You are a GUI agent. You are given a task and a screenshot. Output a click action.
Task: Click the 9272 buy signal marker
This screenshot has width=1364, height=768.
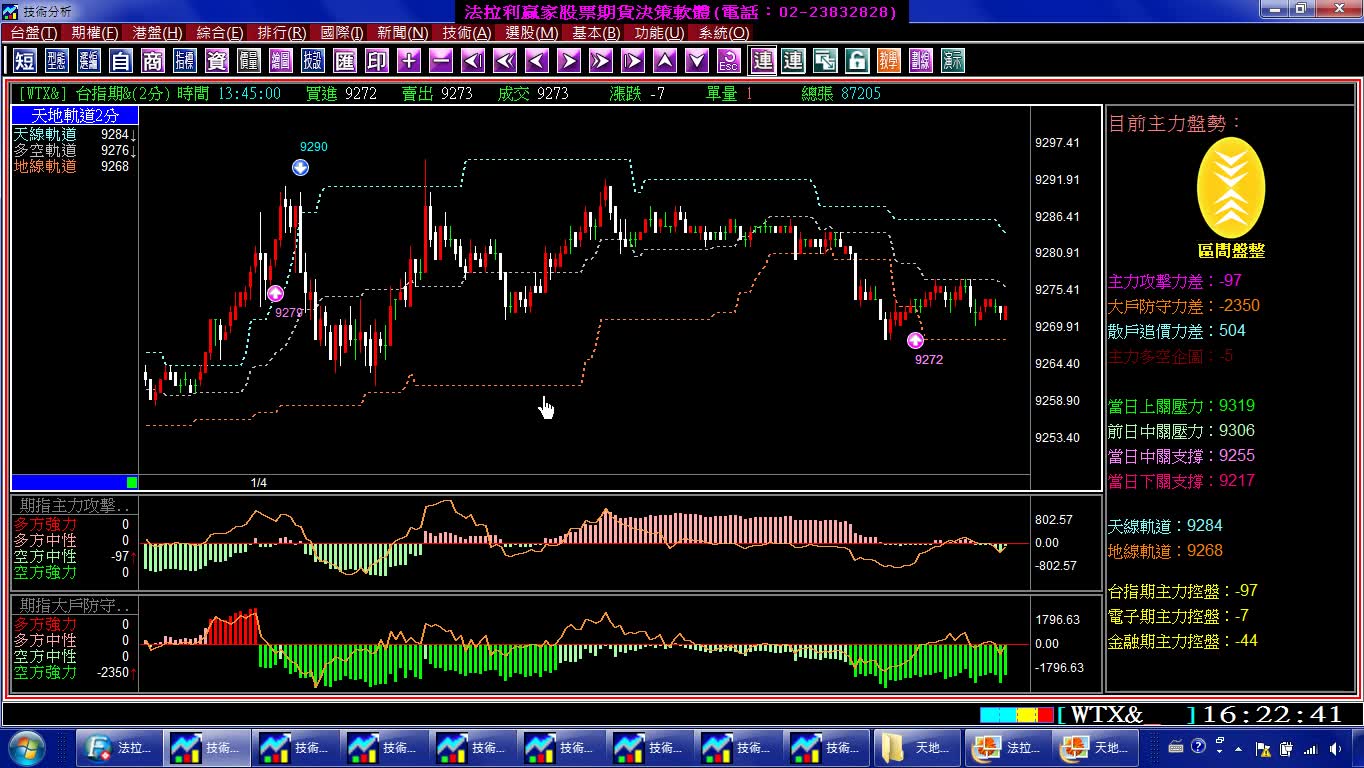click(x=916, y=341)
